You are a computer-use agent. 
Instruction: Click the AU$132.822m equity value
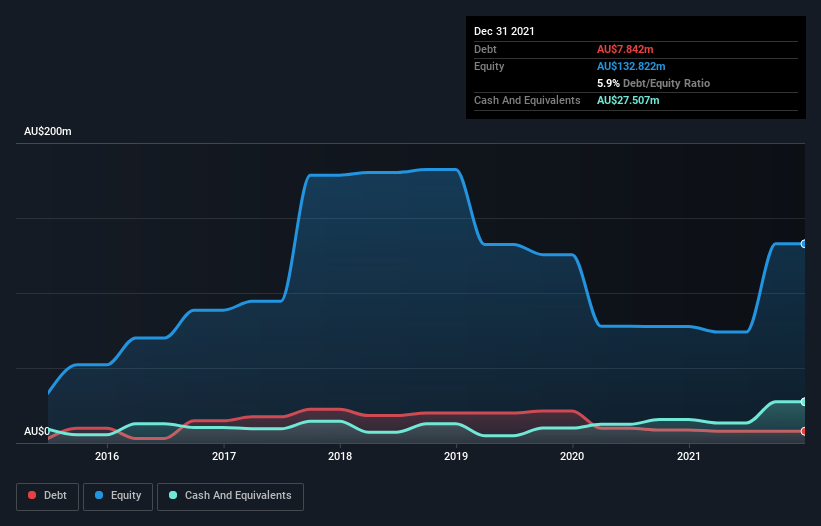[x=631, y=66]
